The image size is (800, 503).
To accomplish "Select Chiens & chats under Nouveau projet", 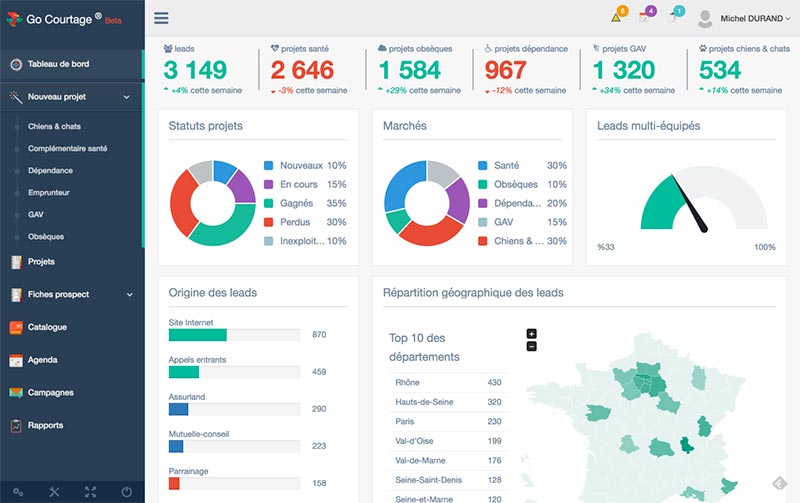I will point(53,127).
